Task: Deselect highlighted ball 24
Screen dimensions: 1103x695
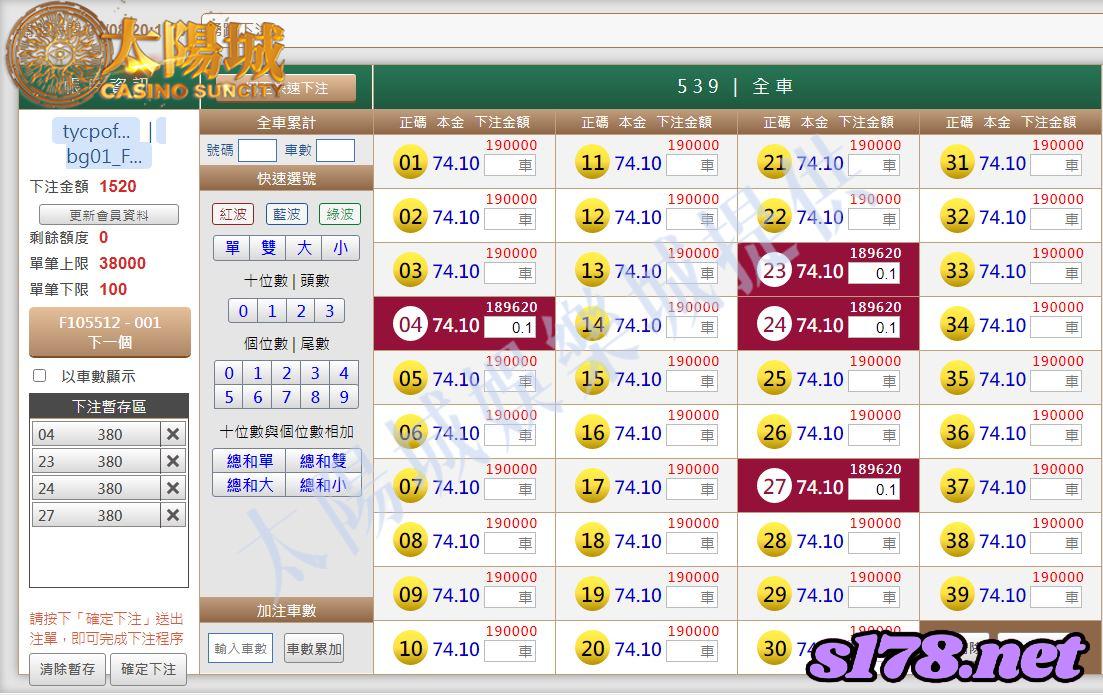Action: pos(774,325)
